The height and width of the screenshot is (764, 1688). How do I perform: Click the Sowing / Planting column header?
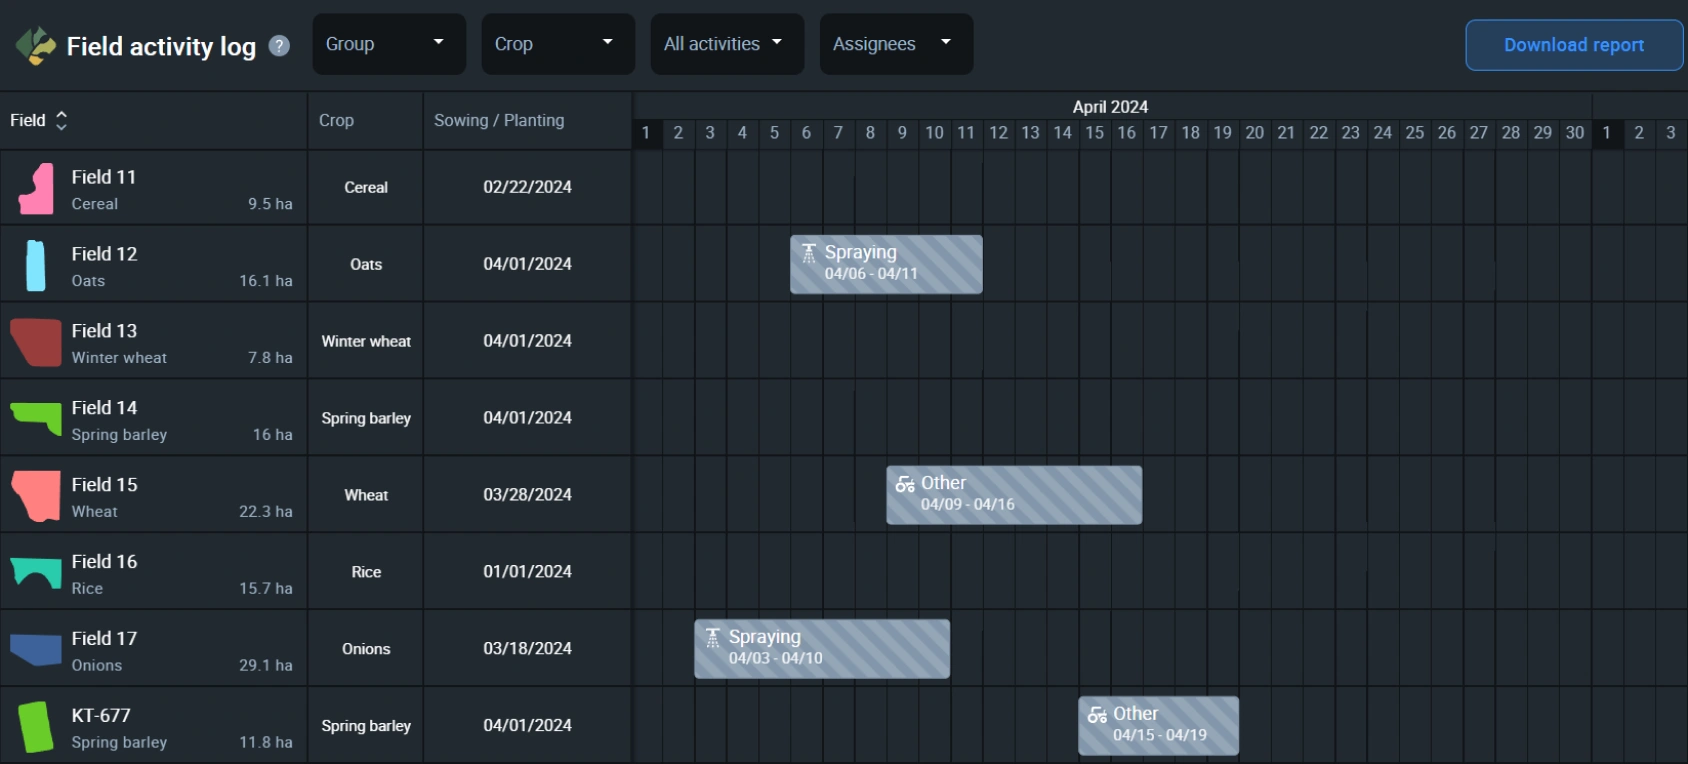pos(499,120)
